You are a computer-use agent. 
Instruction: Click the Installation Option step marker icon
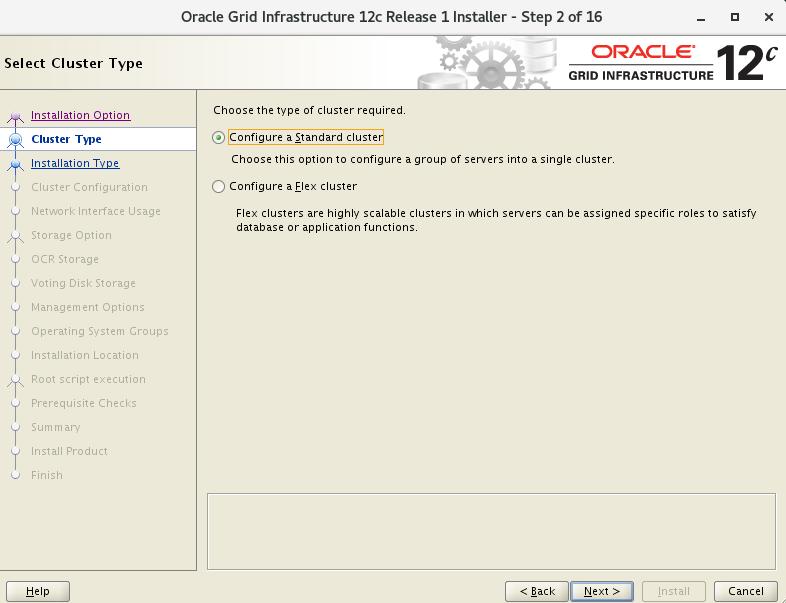[x=15, y=116]
